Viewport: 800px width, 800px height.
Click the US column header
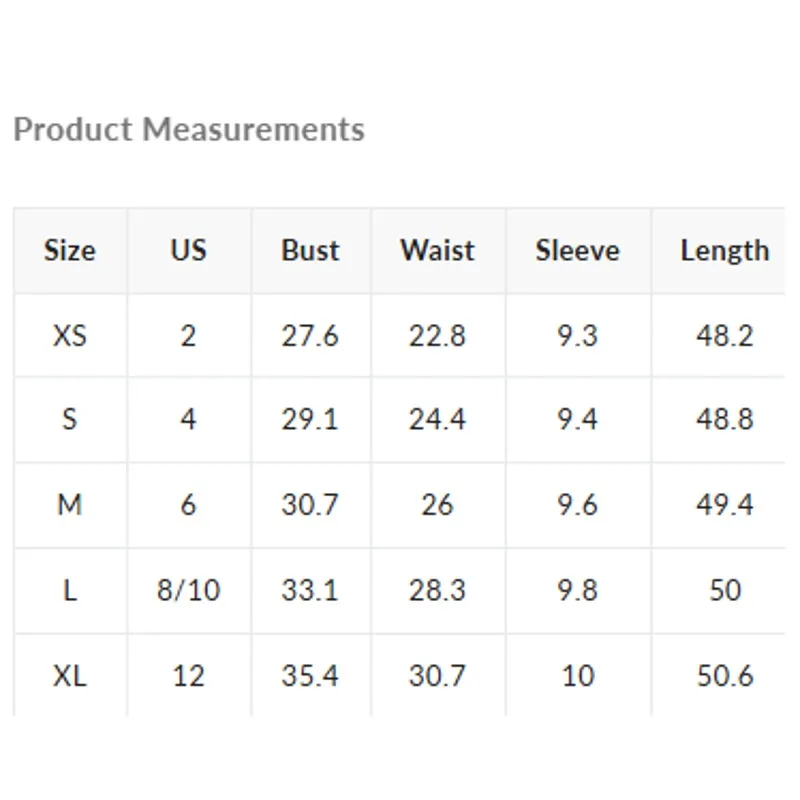point(188,250)
